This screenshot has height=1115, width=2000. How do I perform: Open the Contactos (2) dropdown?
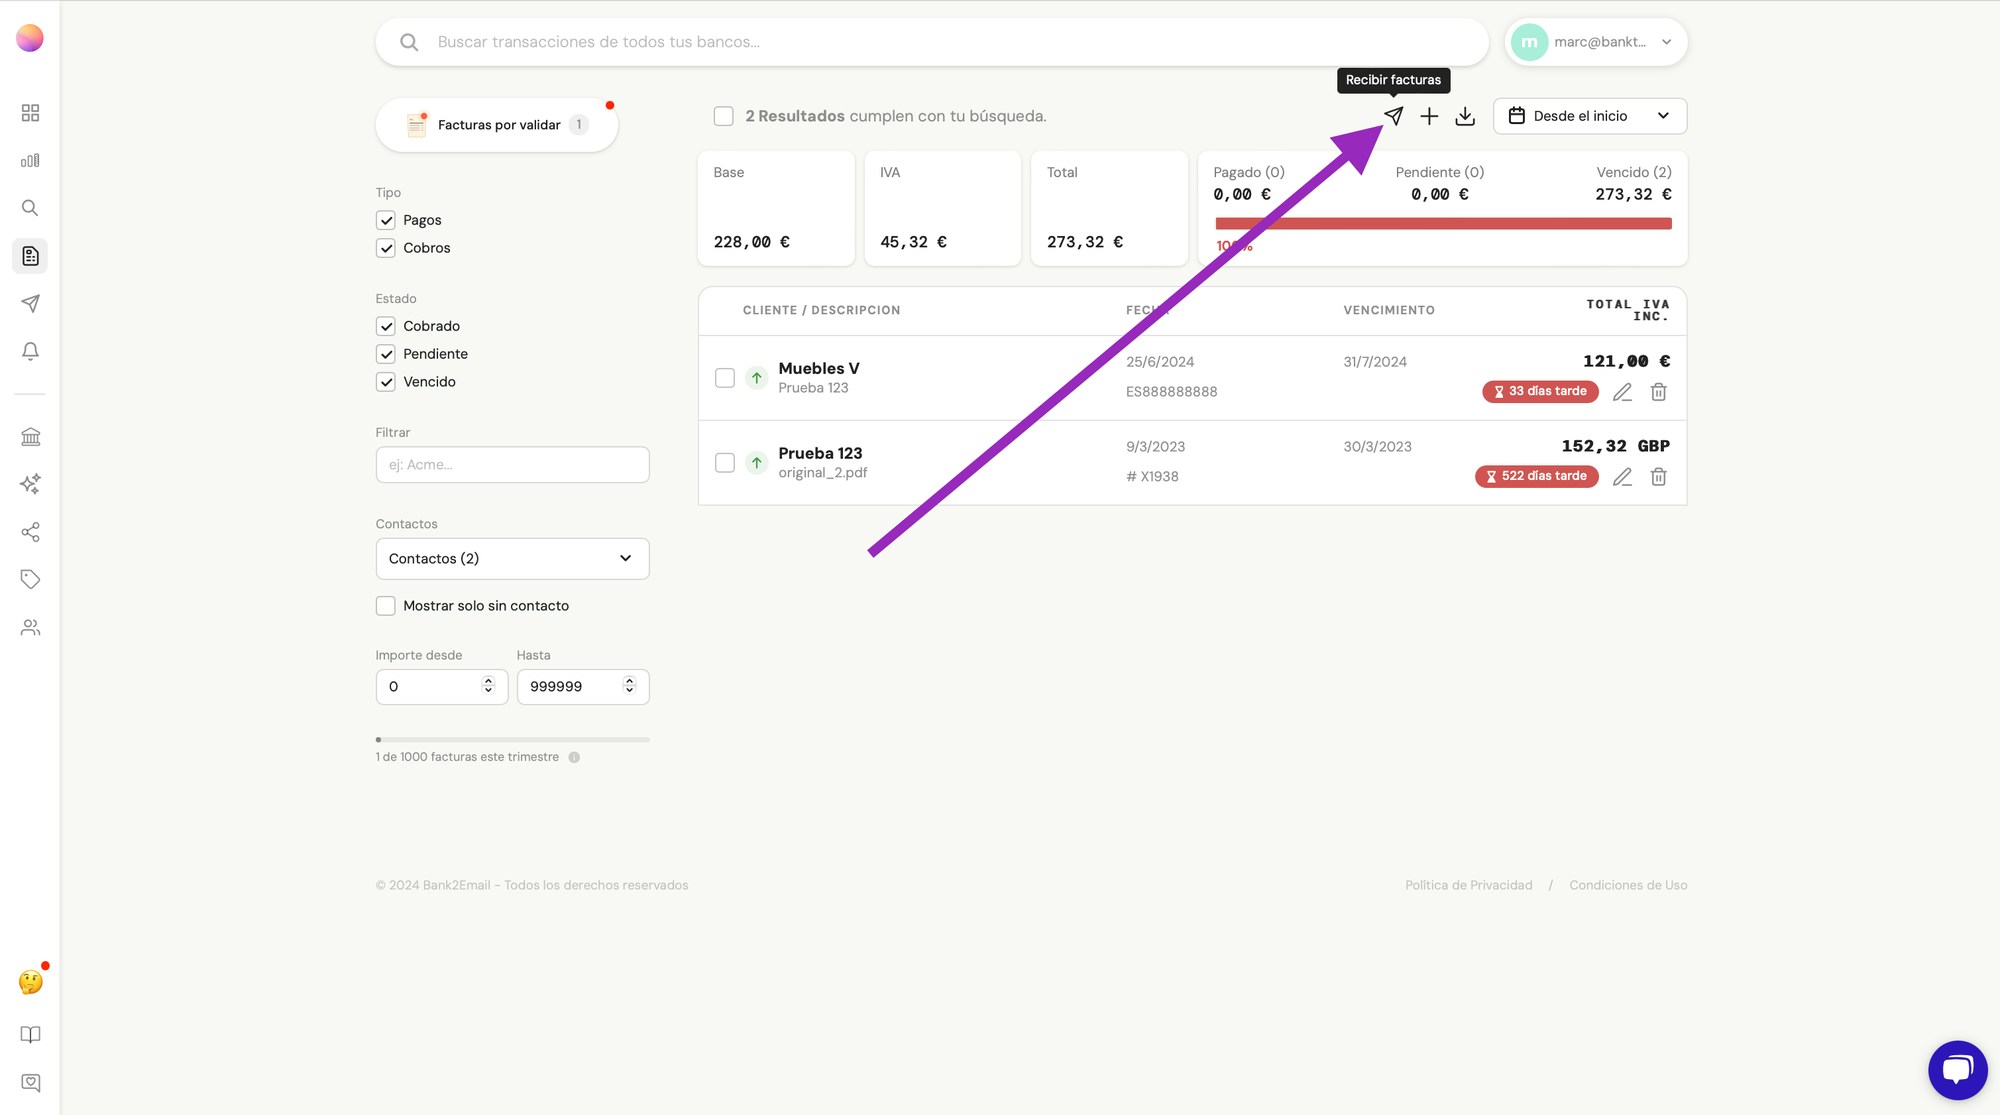[x=512, y=559]
